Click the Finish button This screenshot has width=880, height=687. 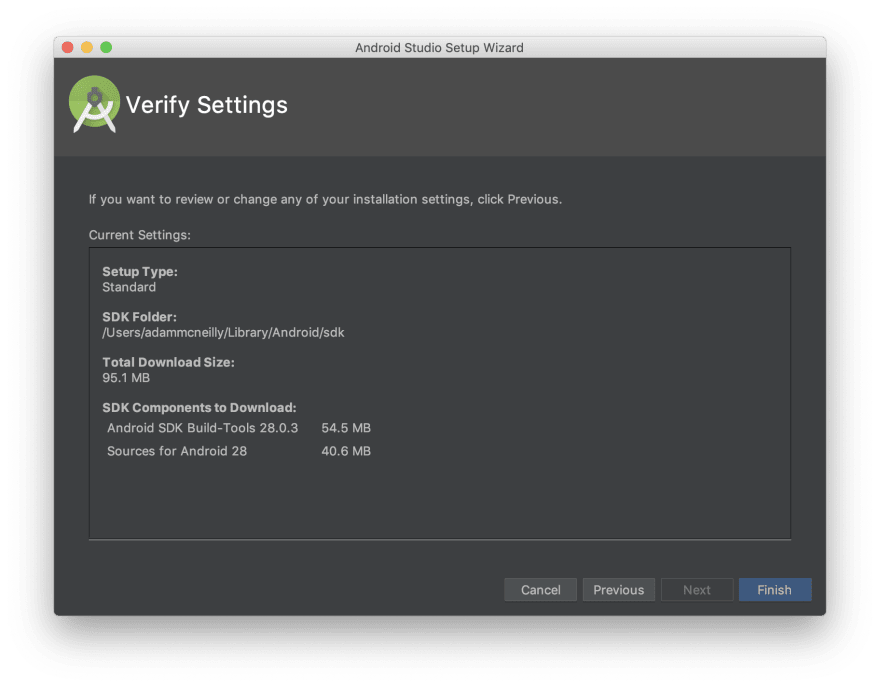774,590
